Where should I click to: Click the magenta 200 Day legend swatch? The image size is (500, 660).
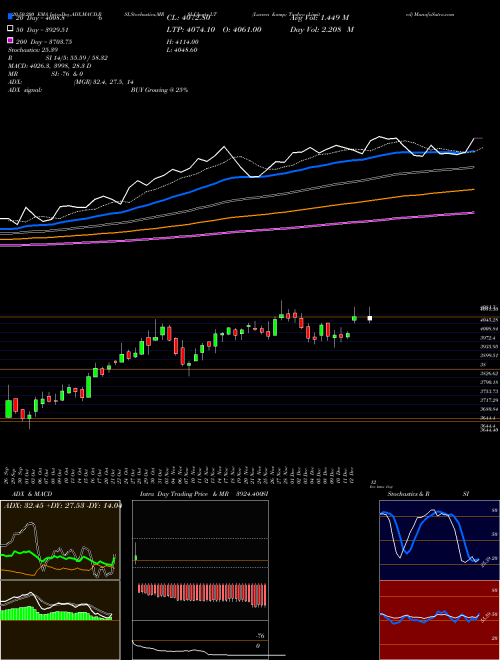click(10, 40)
